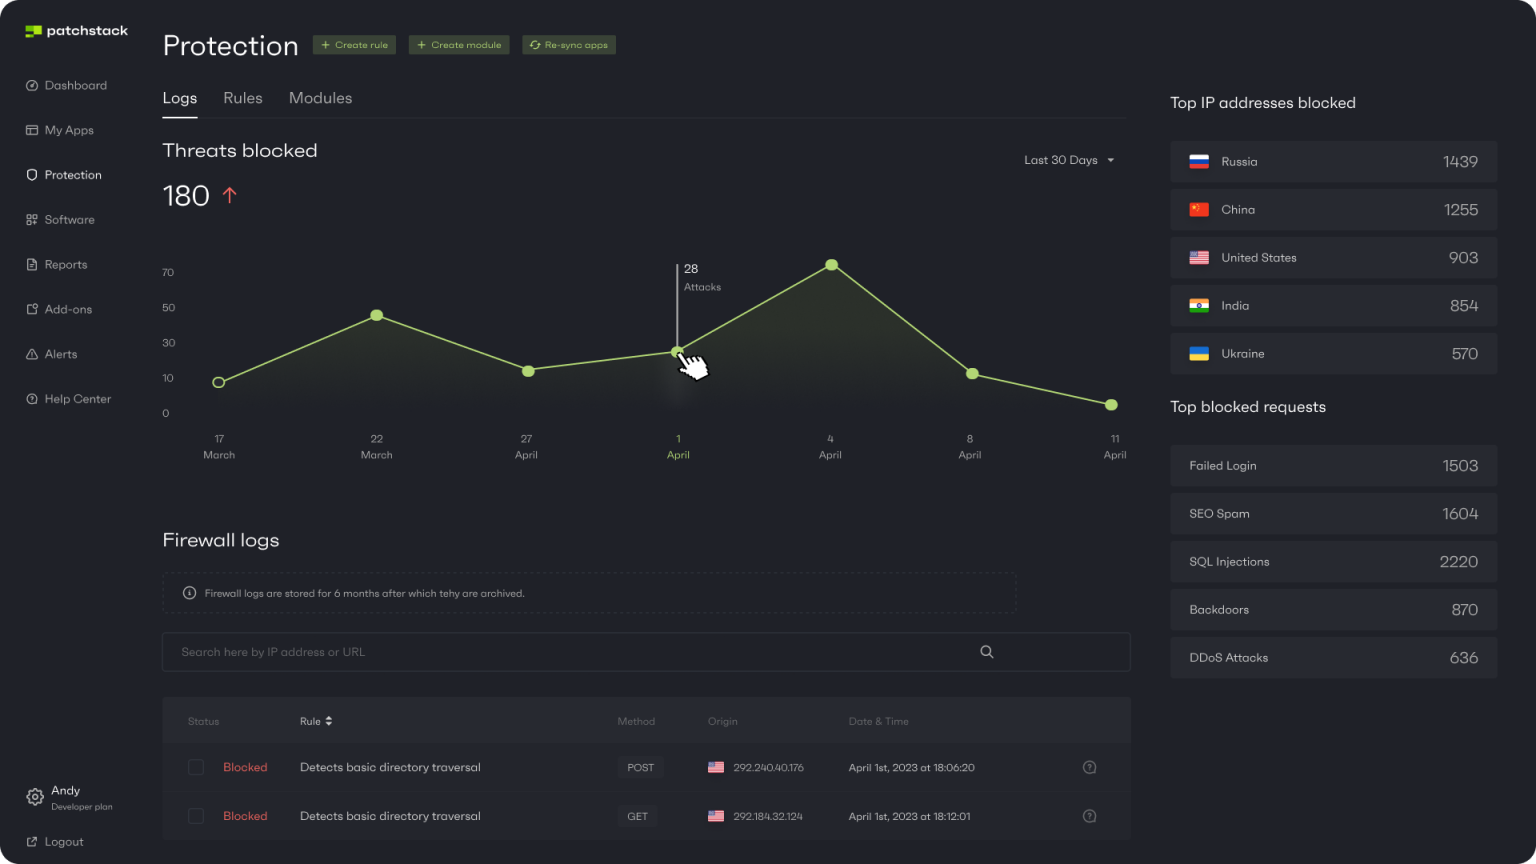1536x864 pixels.
Task: Expand the Last 30 Days dropdown
Action: click(x=1068, y=160)
